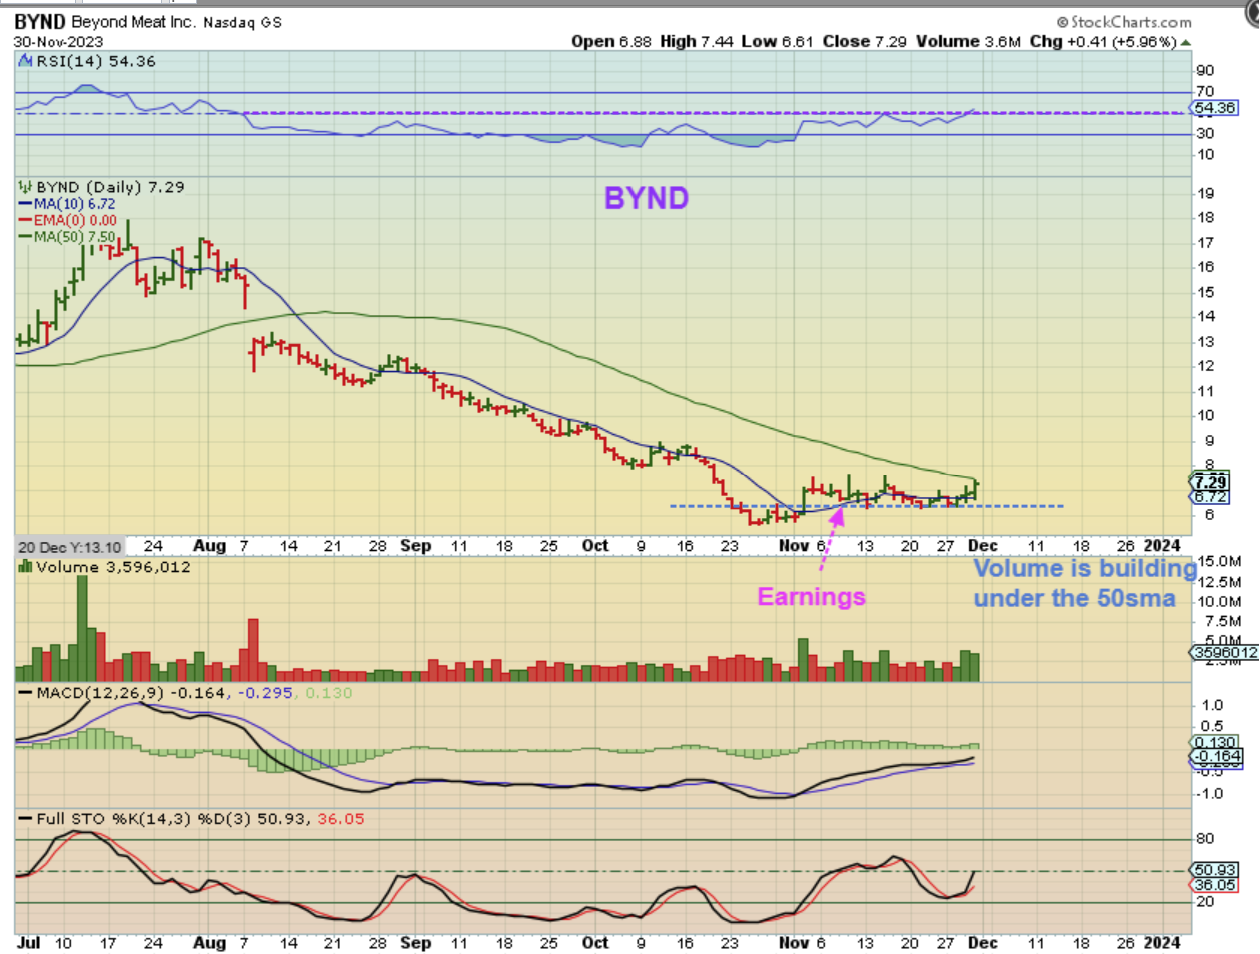
Task: Click 'Volume is building' annotation line
Action: 1085,569
